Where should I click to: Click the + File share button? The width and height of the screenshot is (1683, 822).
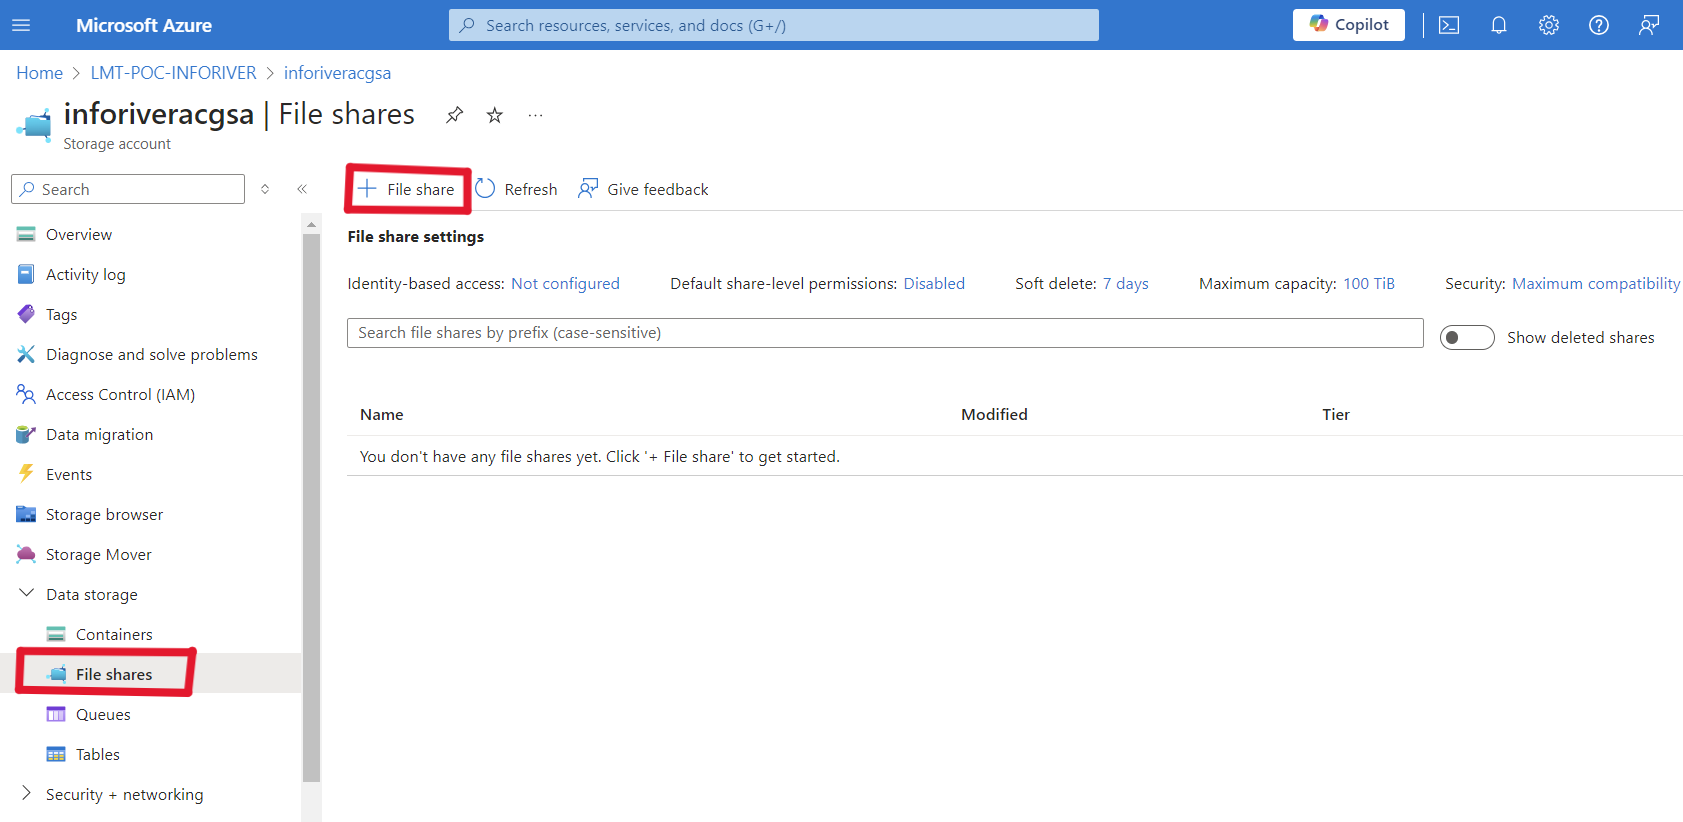408,189
